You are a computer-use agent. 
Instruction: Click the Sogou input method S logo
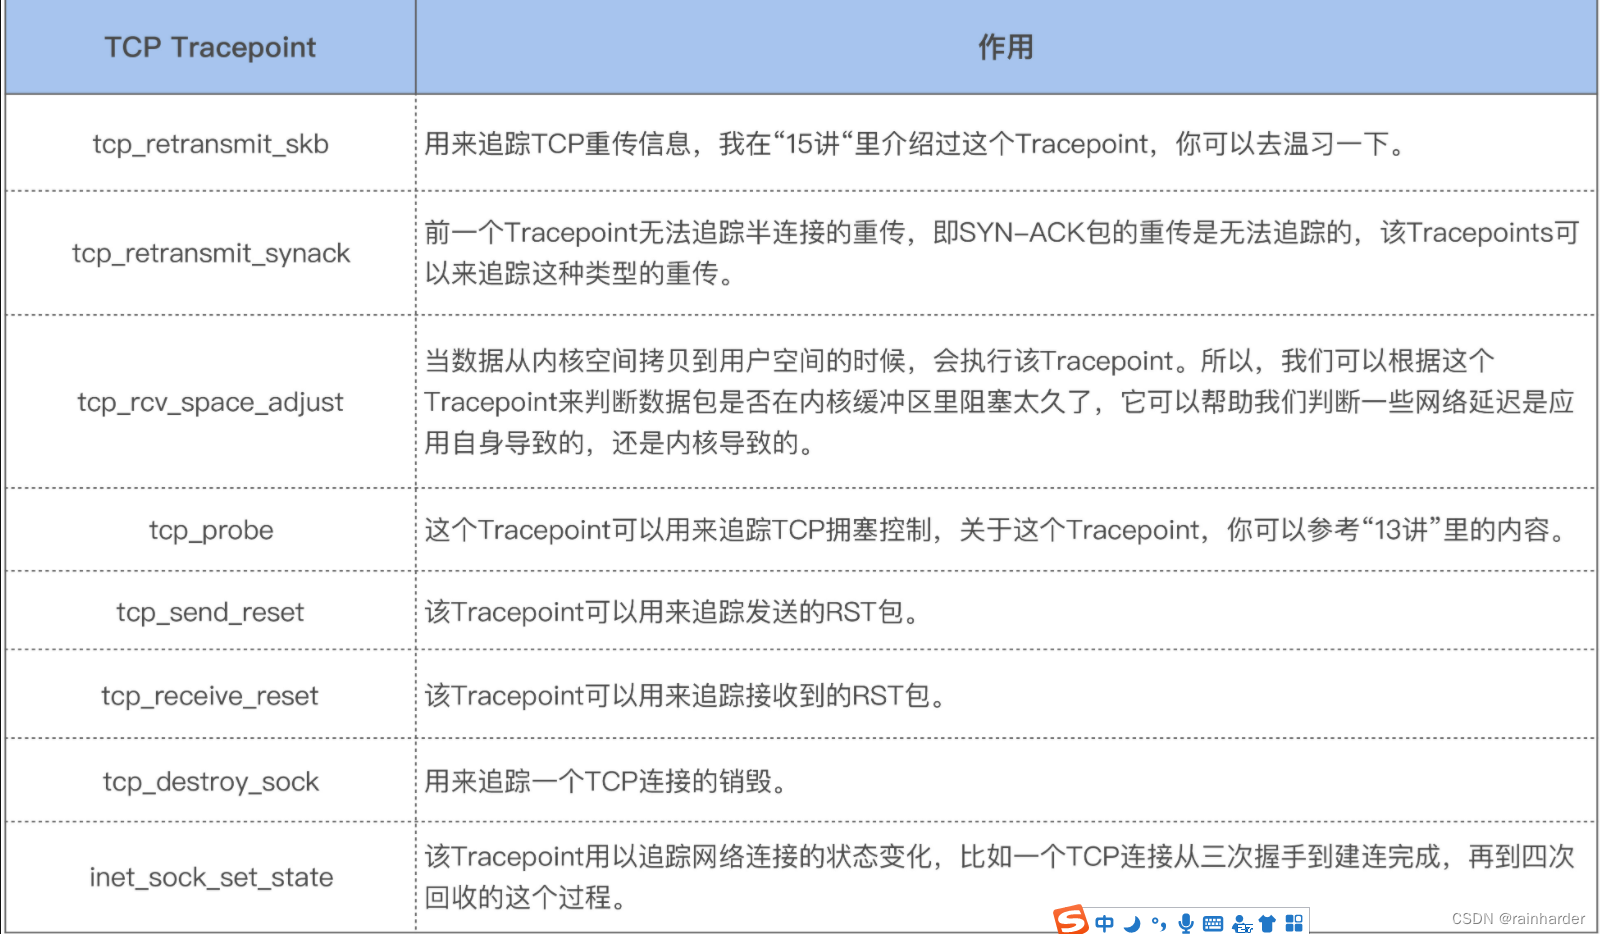point(1071,919)
